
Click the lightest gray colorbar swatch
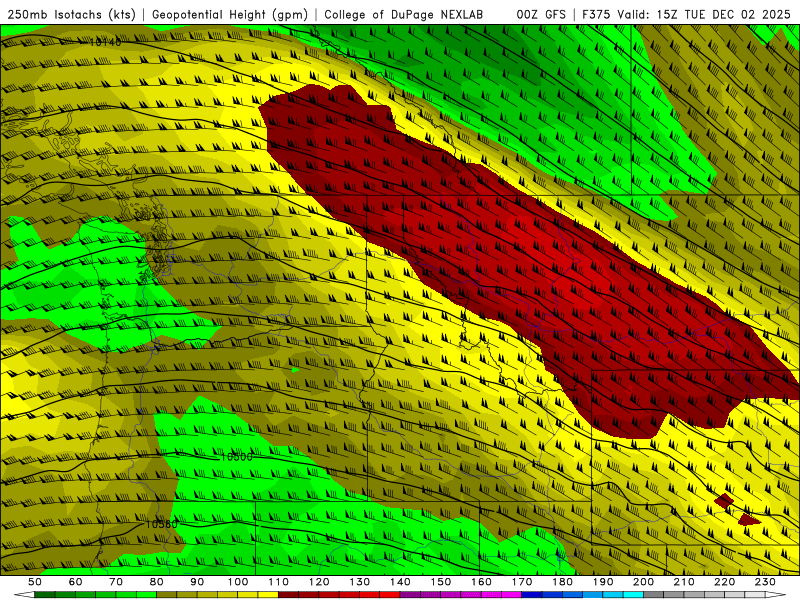[x=755, y=595]
